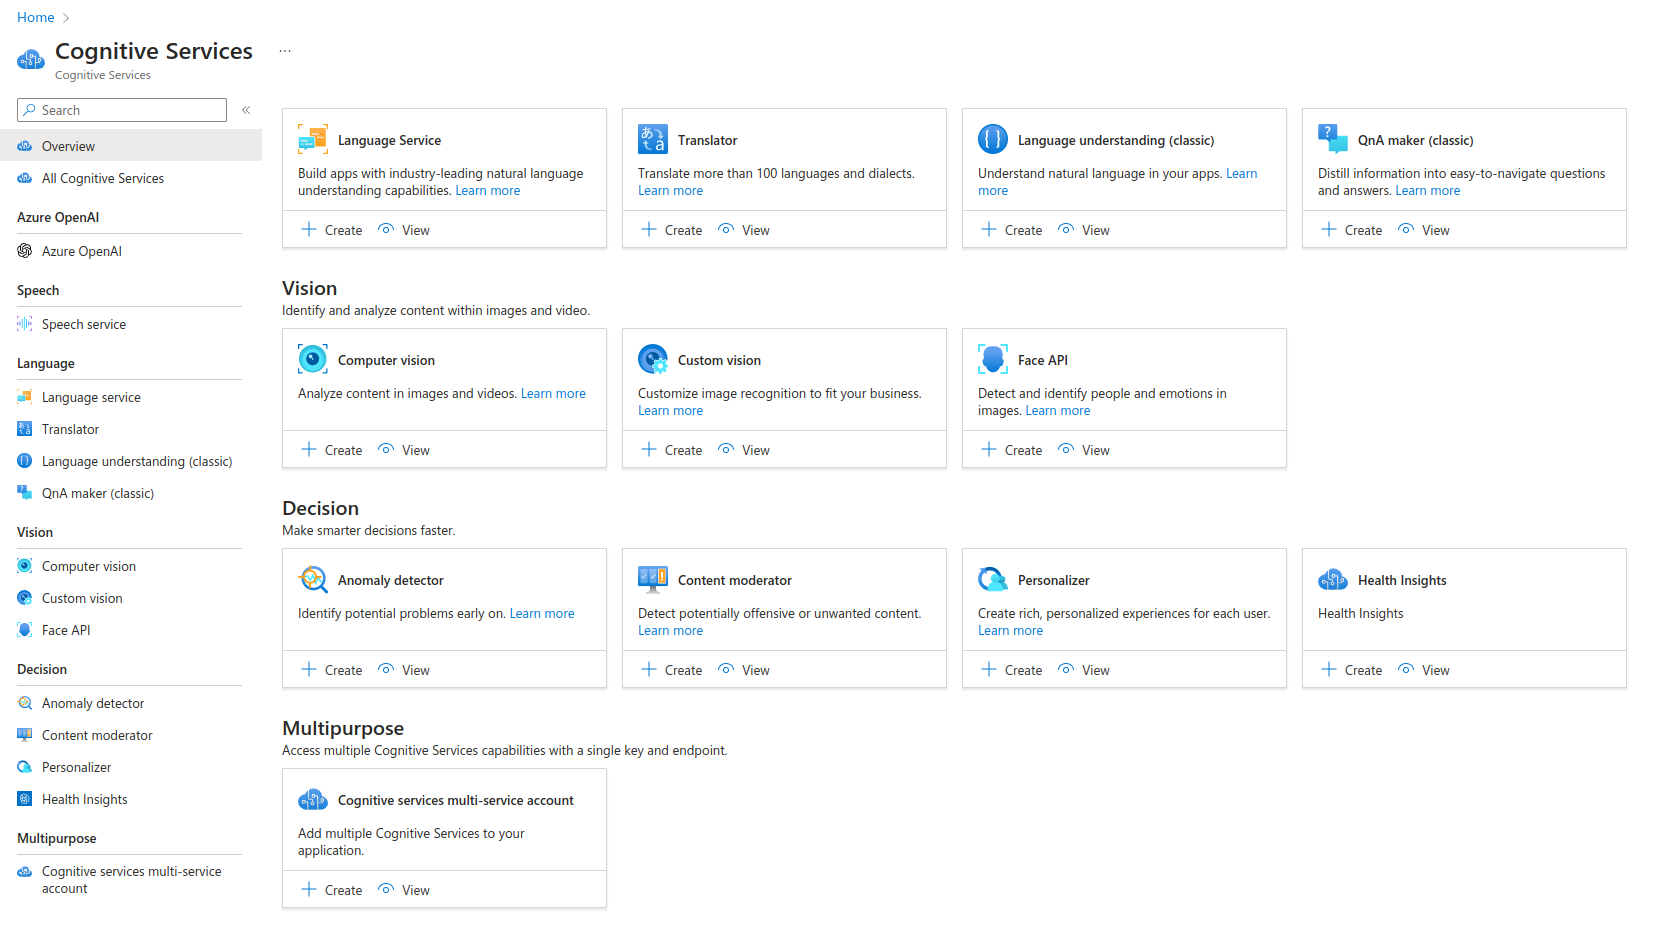Click the Cognitive Services page title
This screenshot has width=1665, height=943.
click(x=154, y=51)
